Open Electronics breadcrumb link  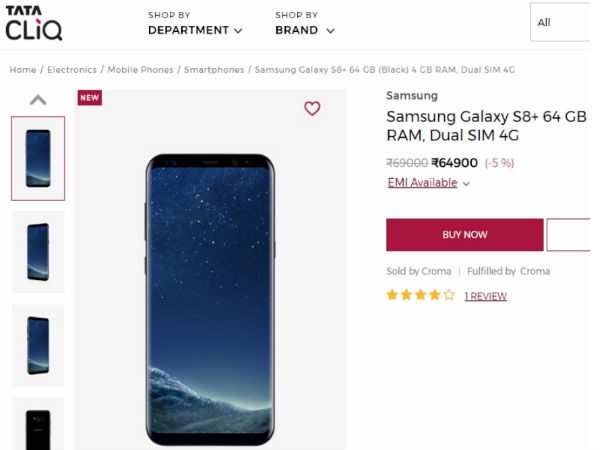click(72, 70)
